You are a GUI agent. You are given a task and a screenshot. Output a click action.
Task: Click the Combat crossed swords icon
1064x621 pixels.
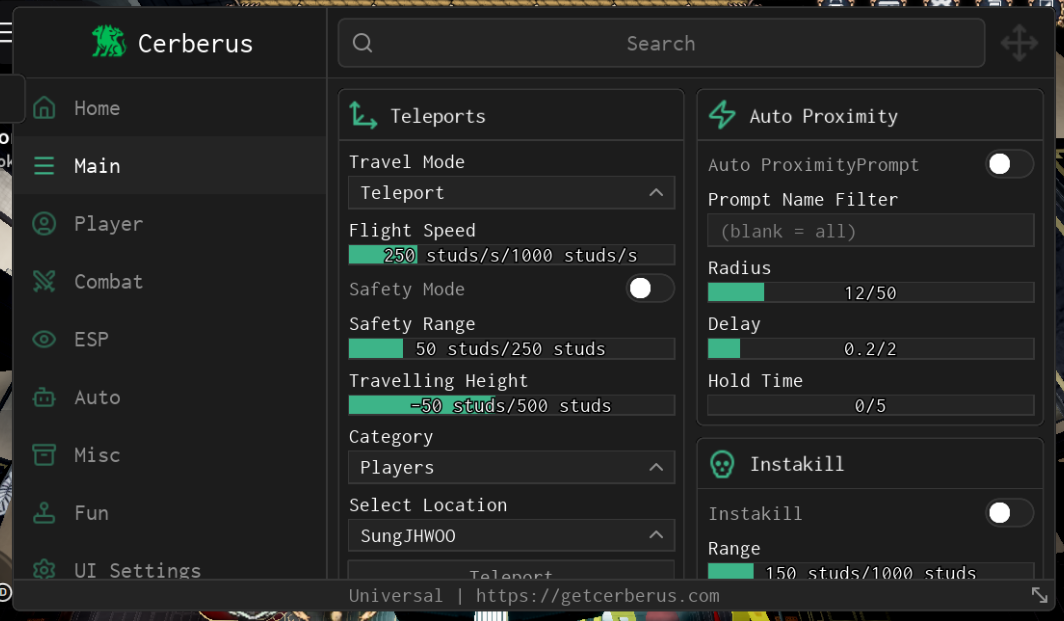[x=44, y=282]
